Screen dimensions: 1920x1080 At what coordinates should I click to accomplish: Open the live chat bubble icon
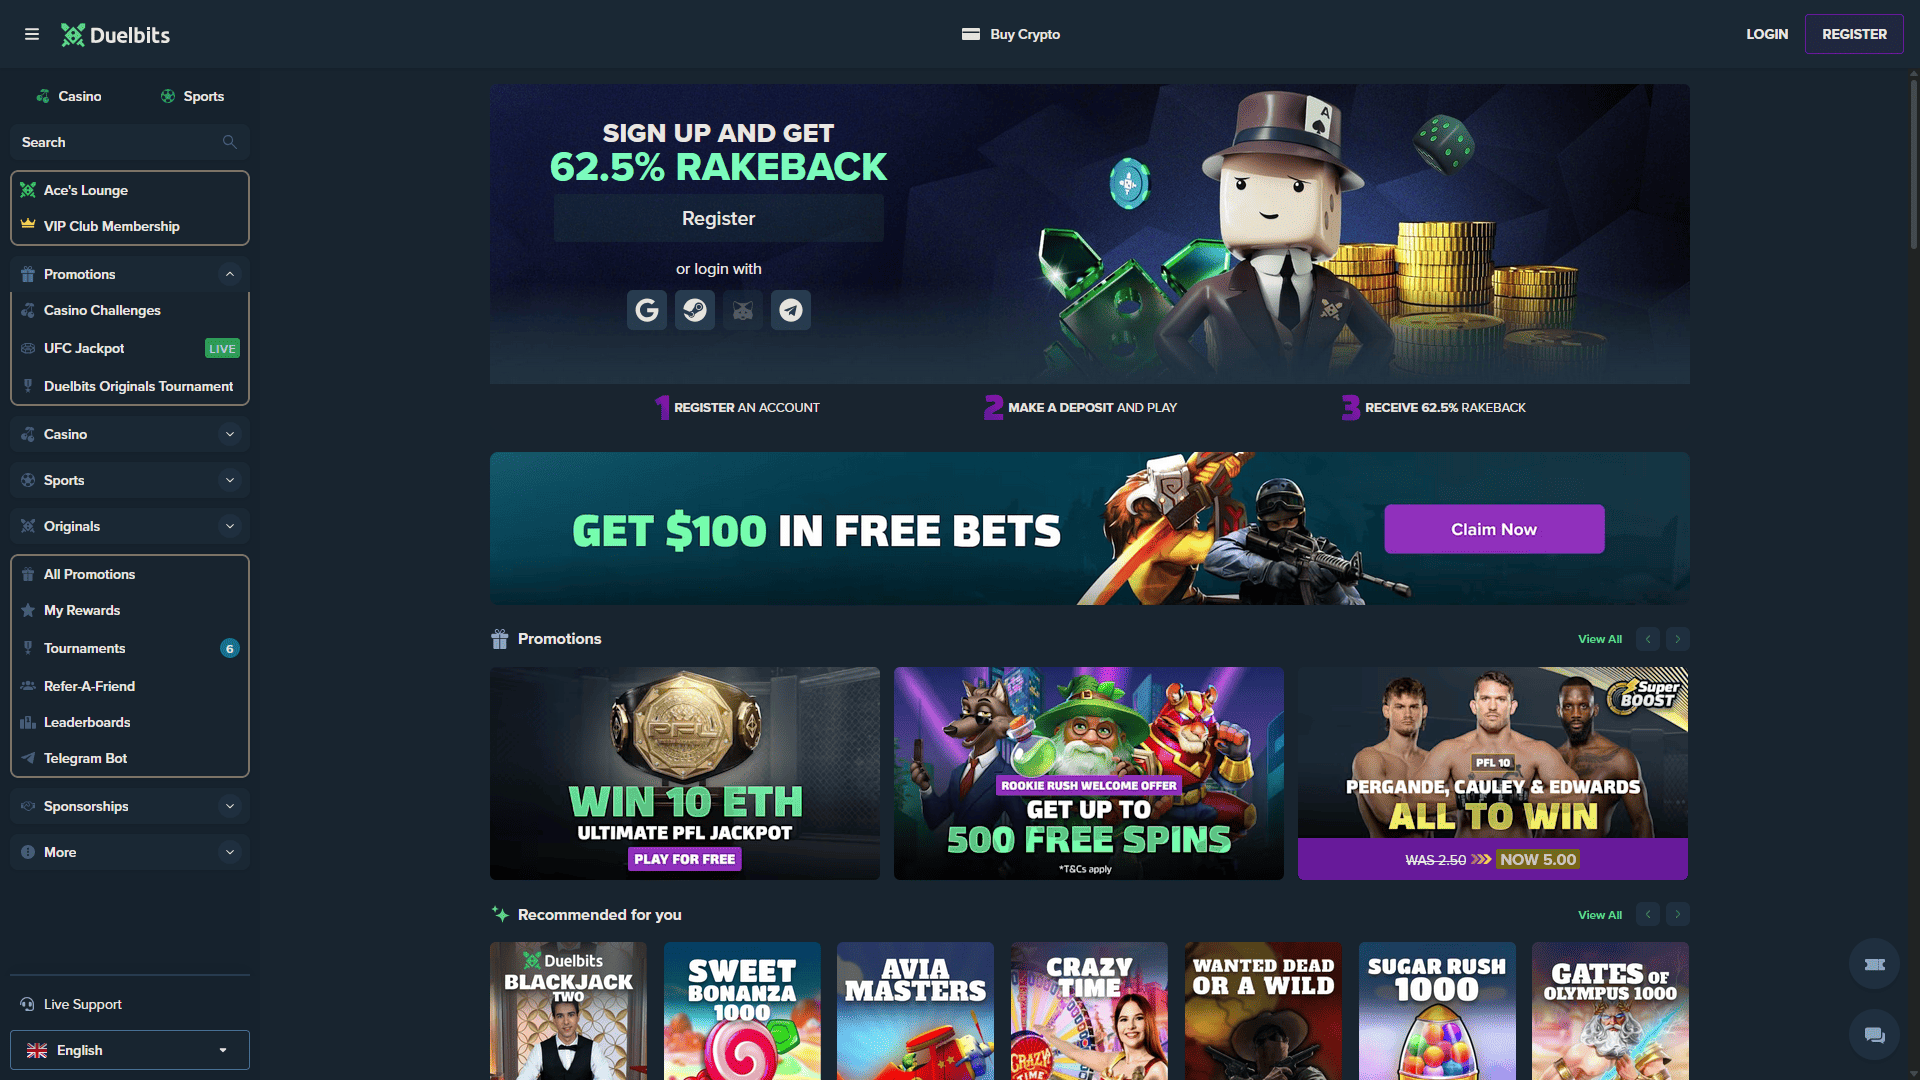click(x=1875, y=1035)
